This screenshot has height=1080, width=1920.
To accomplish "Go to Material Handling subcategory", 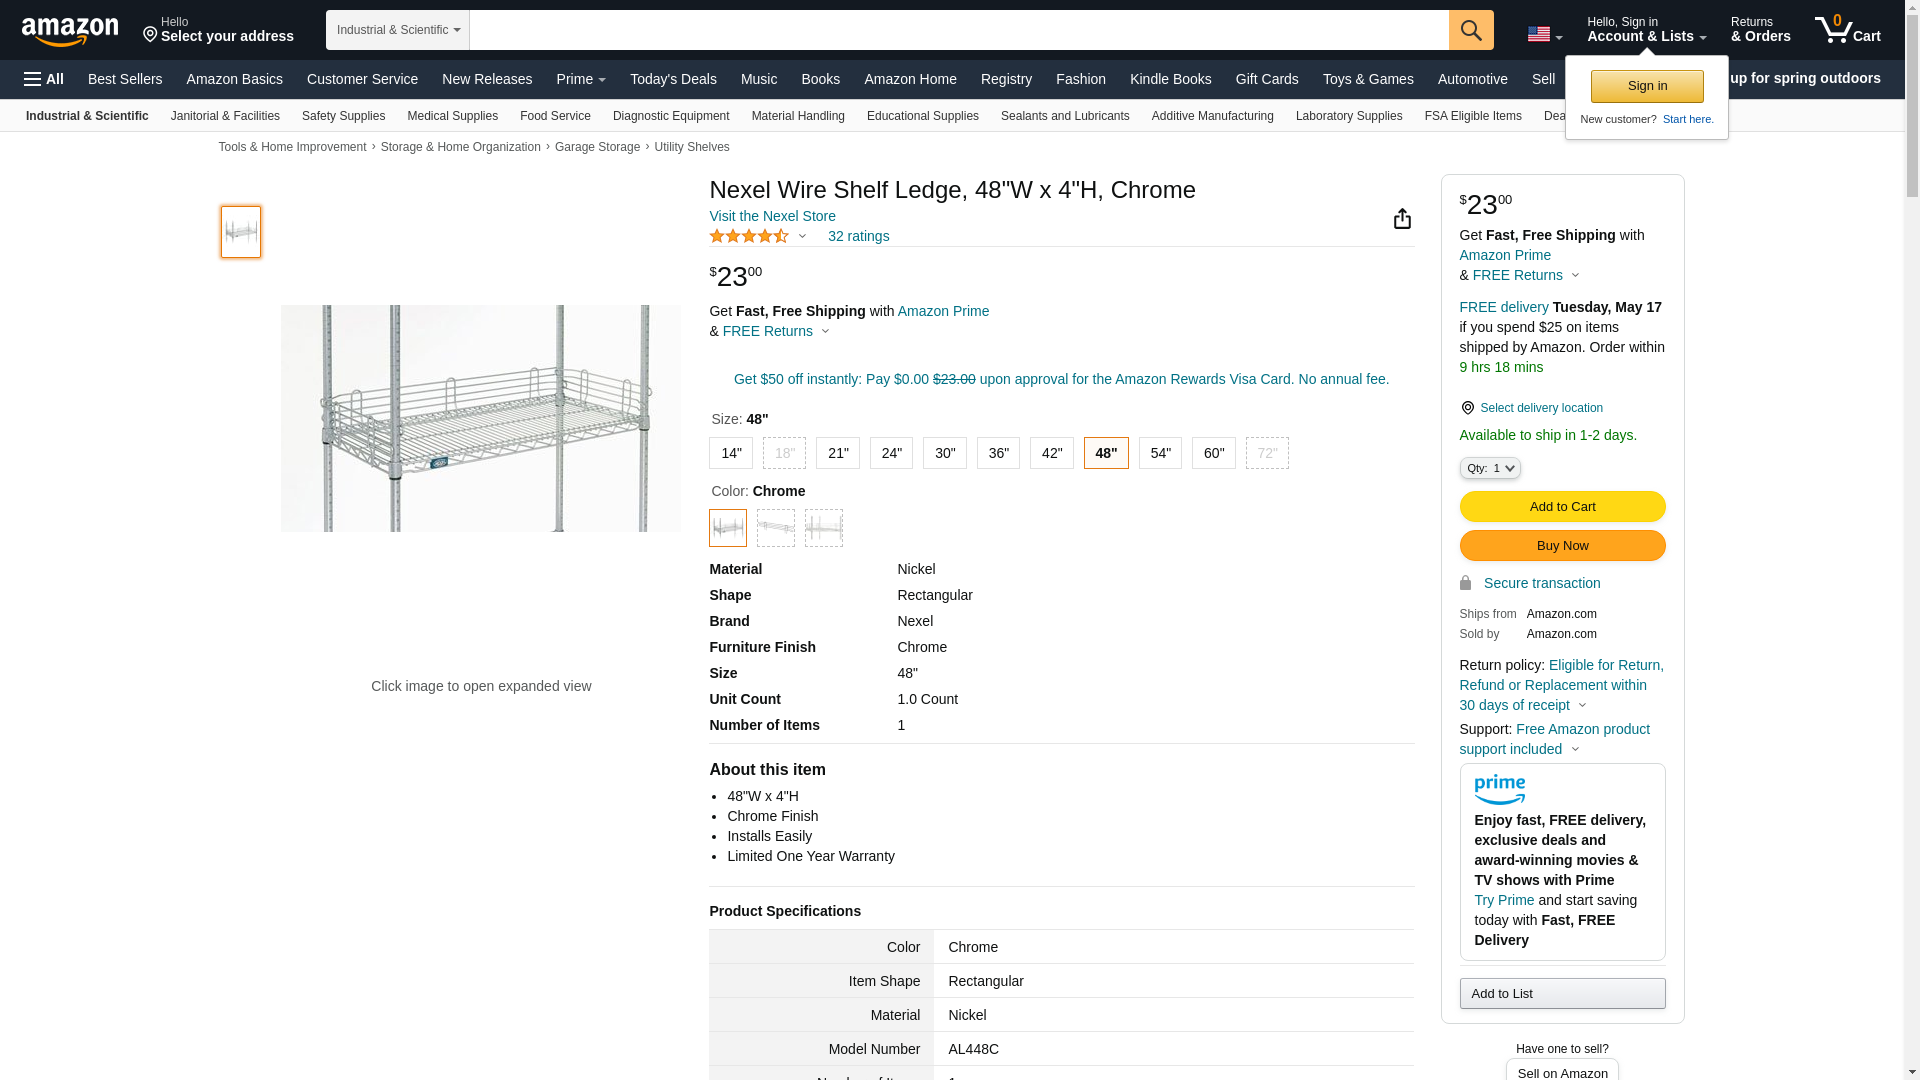I will tap(798, 116).
